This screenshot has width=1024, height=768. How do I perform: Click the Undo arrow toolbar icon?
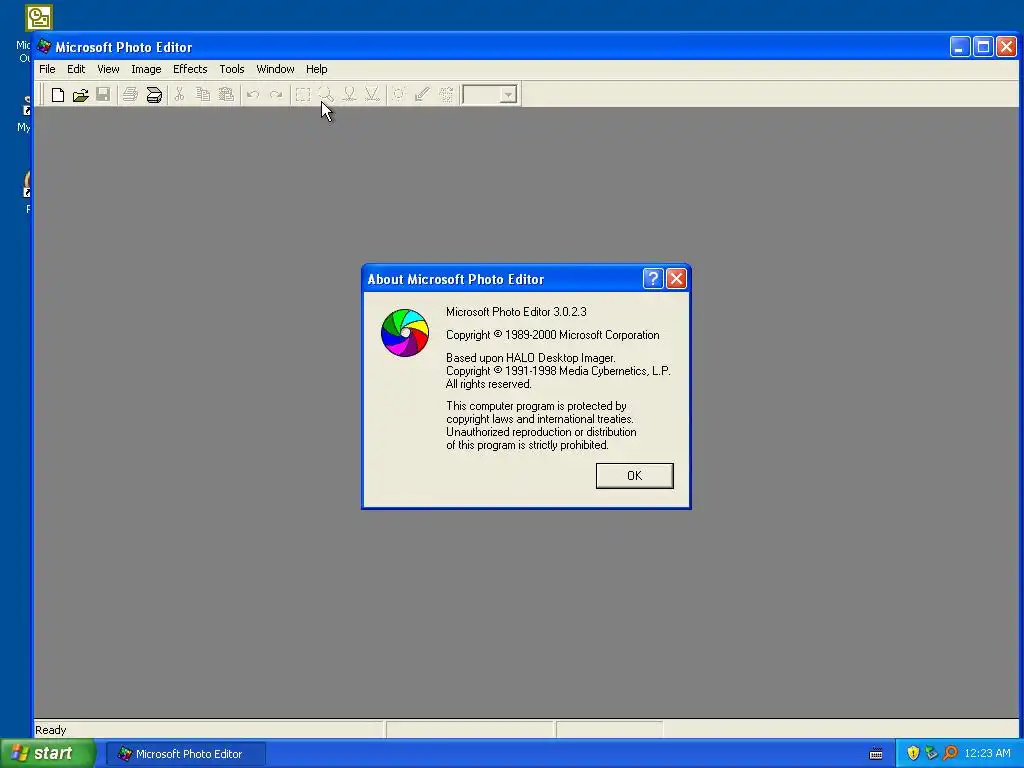tap(253, 95)
